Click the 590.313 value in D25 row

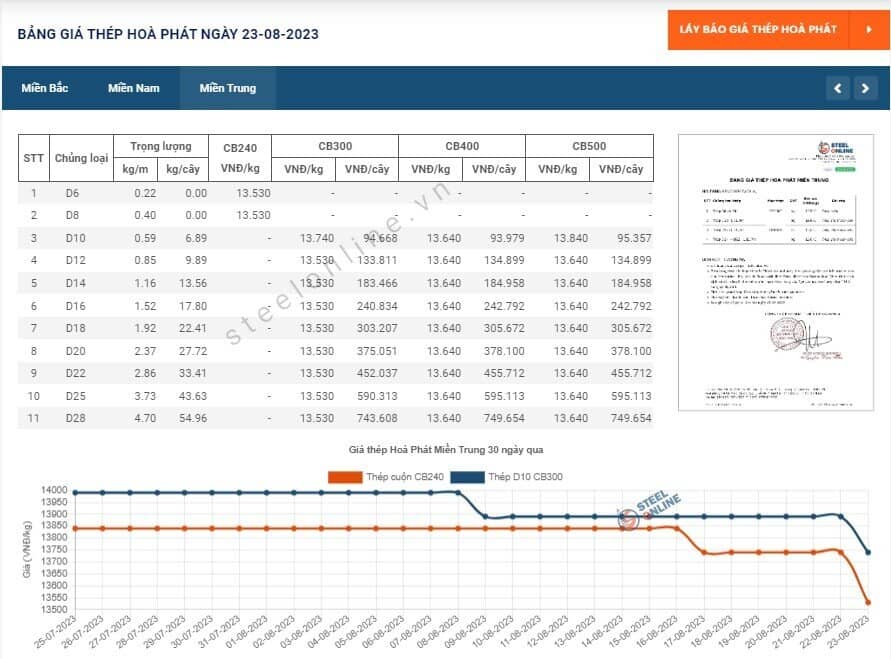(x=377, y=396)
